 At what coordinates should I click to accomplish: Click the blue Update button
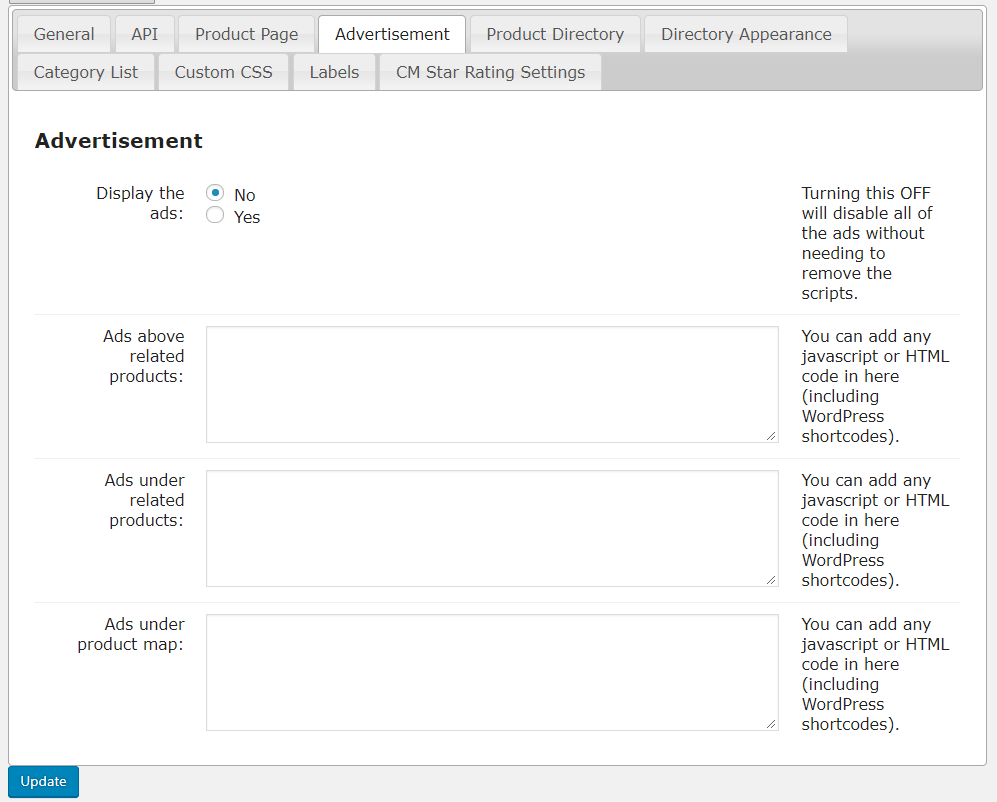43,782
